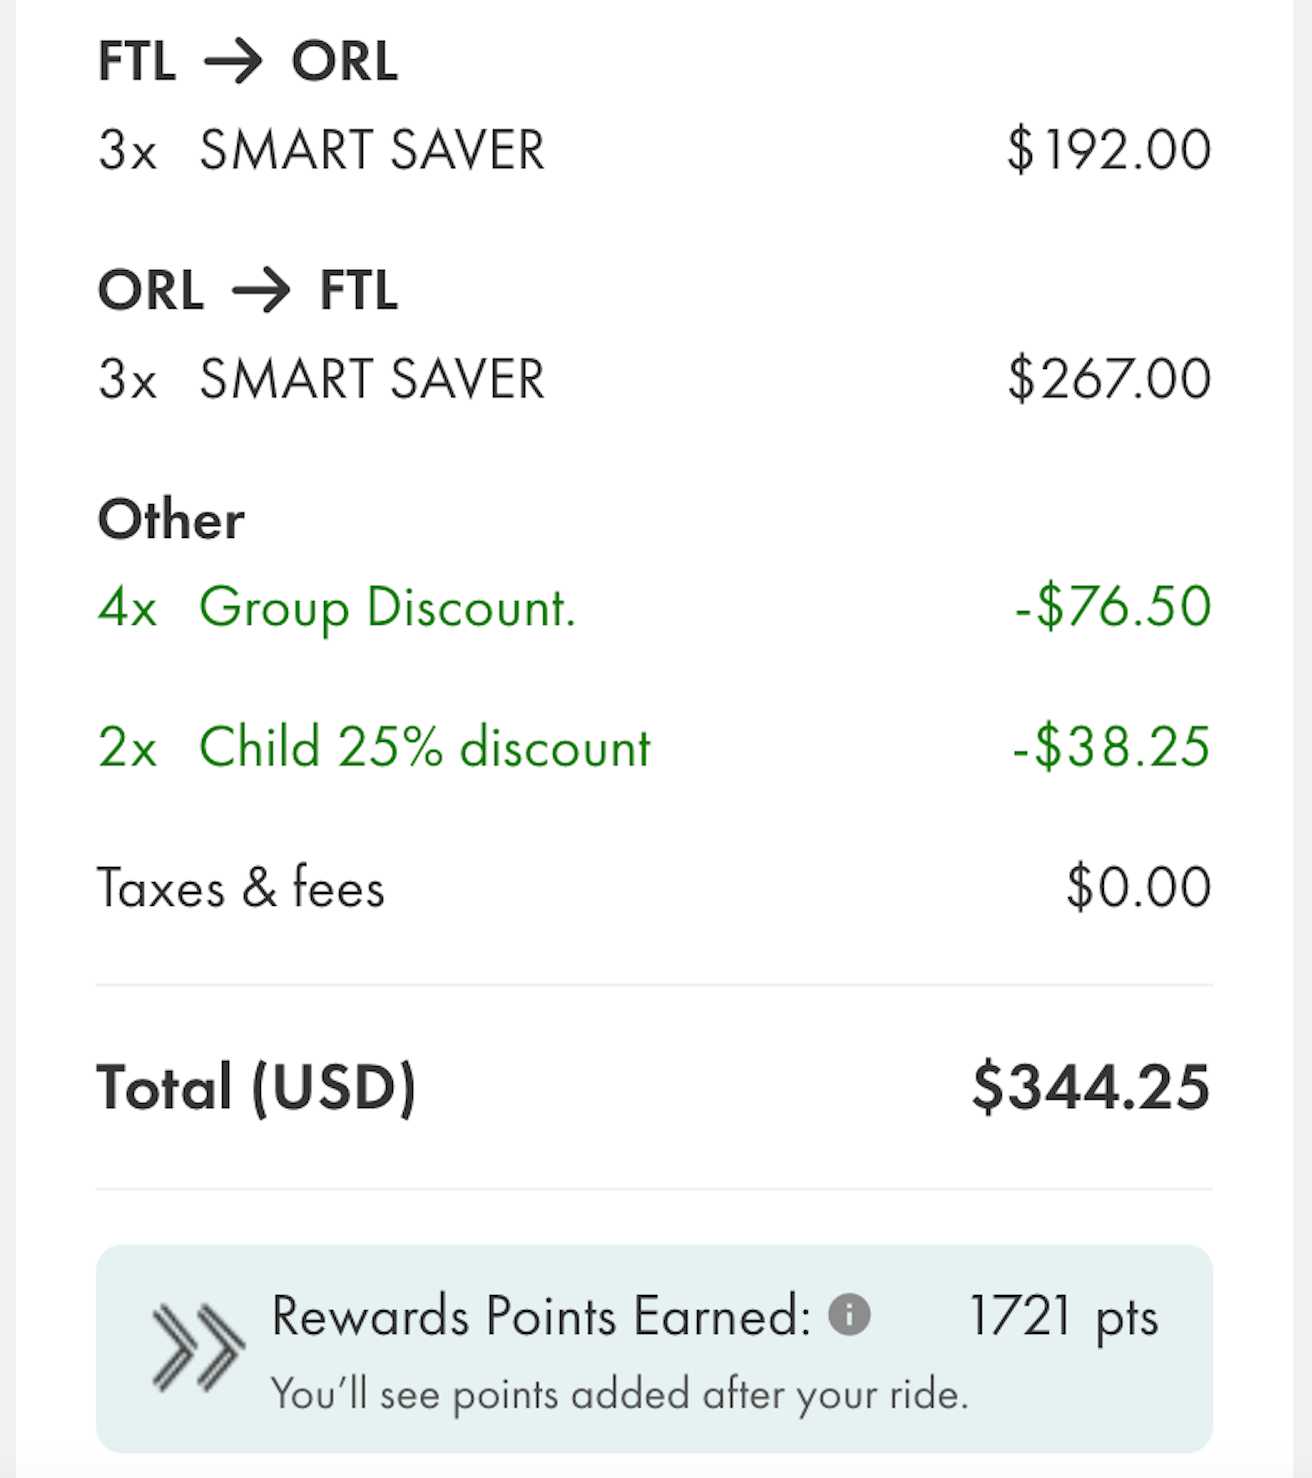Select the ORL → FTL route heading
This screenshot has width=1312, height=1478.
pyautogui.click(x=248, y=290)
